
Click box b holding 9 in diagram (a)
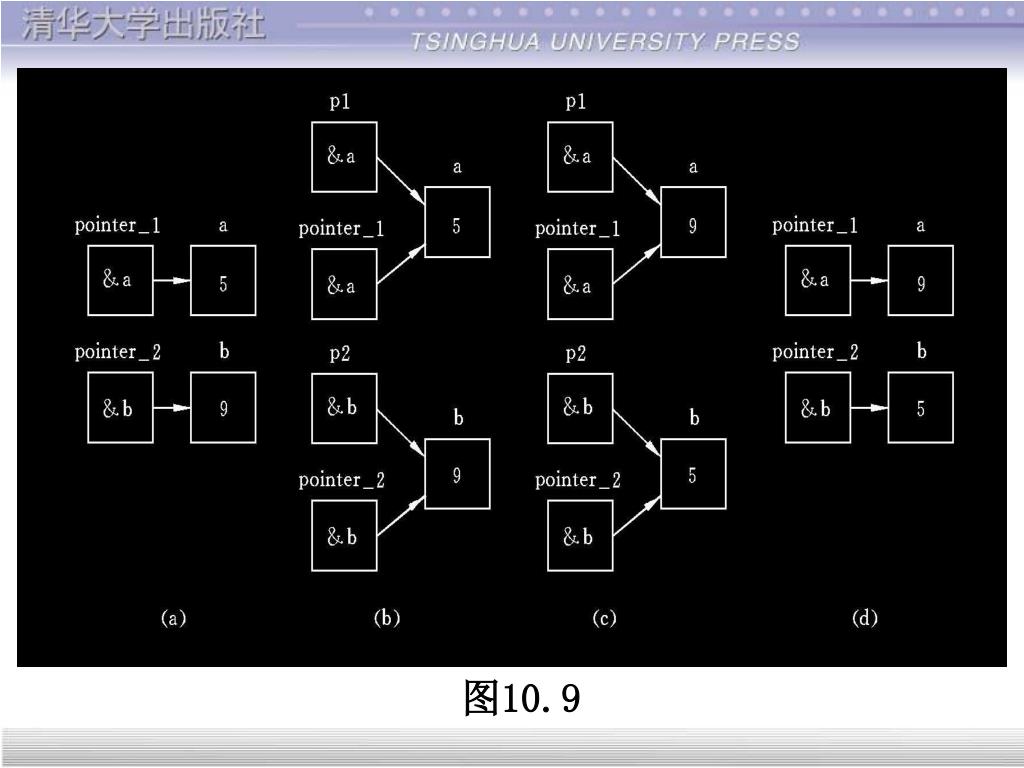pyautogui.click(x=223, y=408)
